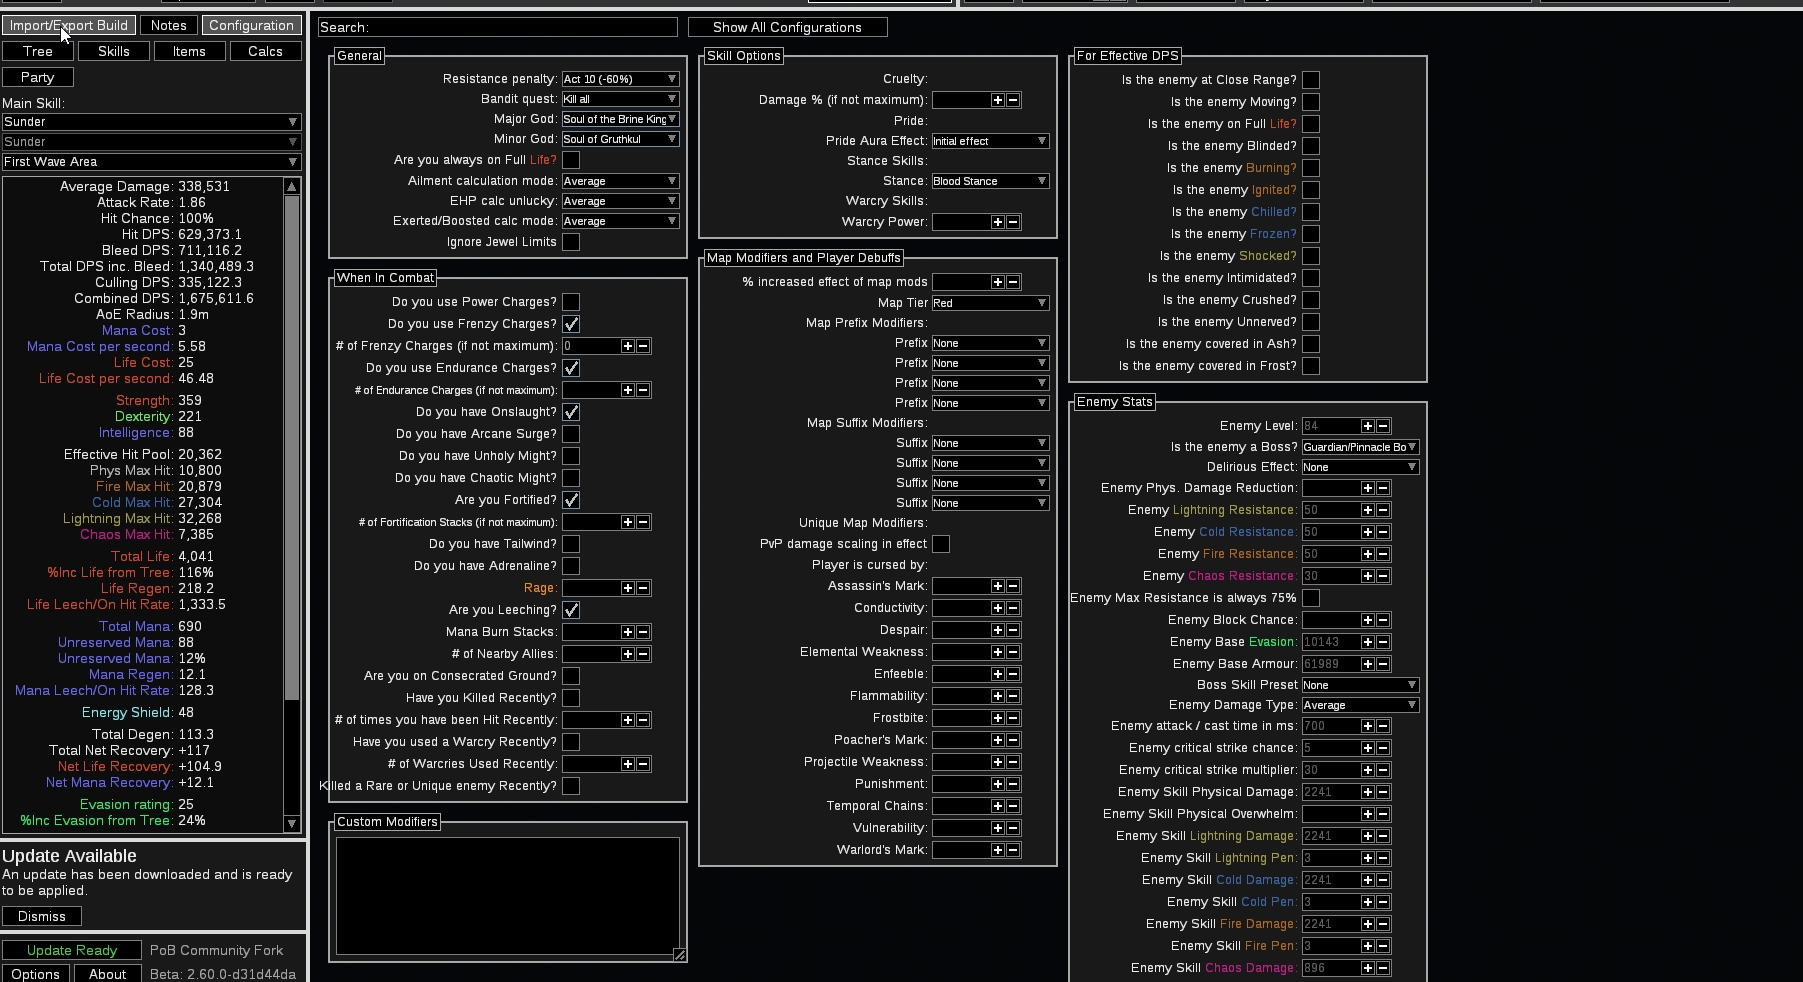
Task: Increase Enemy Level plus button
Action: pyautogui.click(x=1367, y=426)
